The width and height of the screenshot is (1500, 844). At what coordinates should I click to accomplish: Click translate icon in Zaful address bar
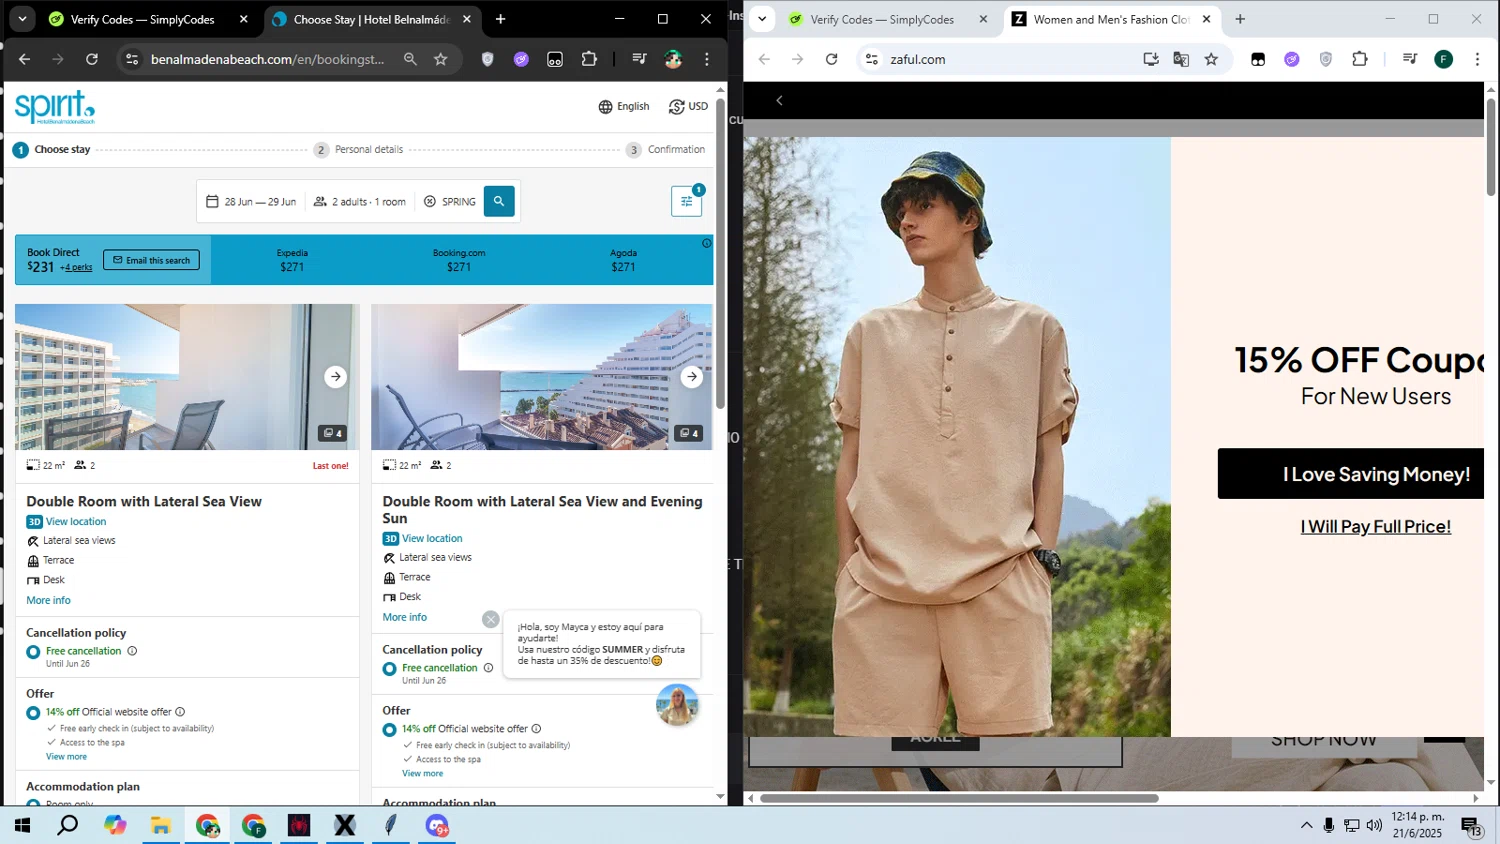click(1181, 59)
